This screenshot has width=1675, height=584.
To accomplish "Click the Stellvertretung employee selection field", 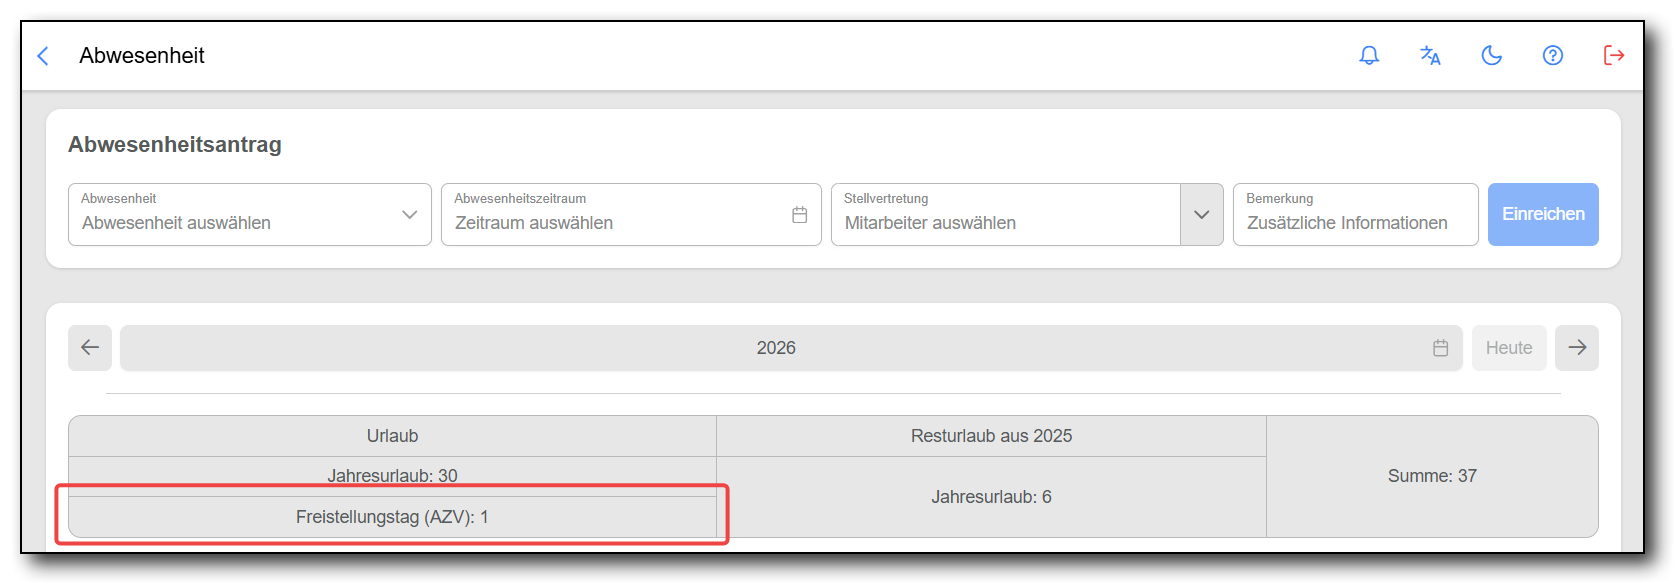I will 1006,214.
